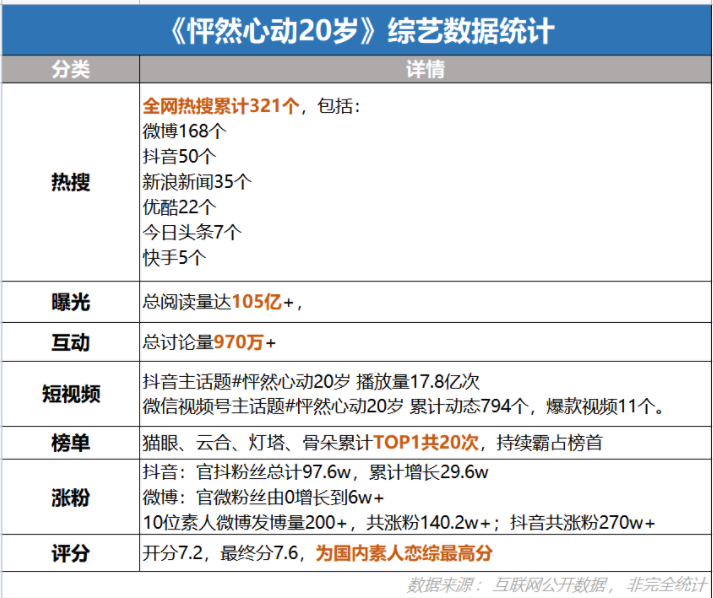
Task: Click the line 抖音50个
Action: [179, 156]
